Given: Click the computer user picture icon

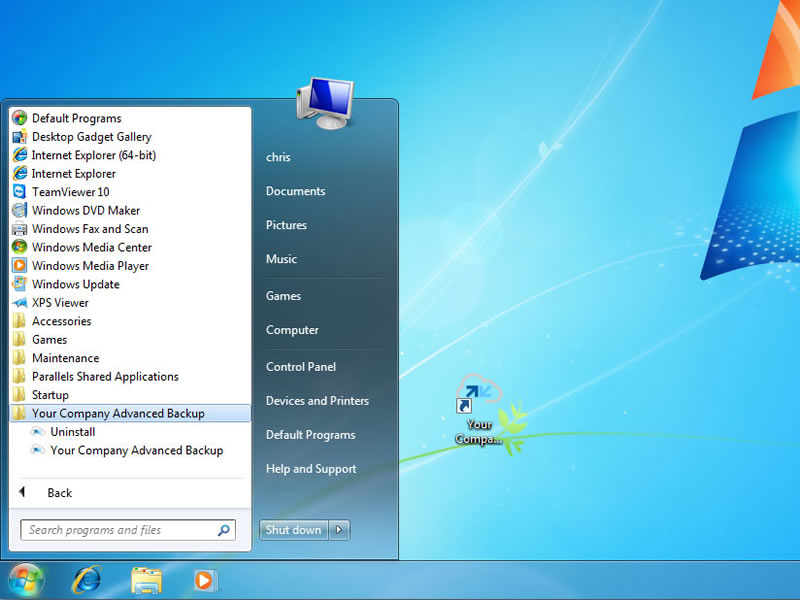Looking at the screenshot, I should [326, 103].
